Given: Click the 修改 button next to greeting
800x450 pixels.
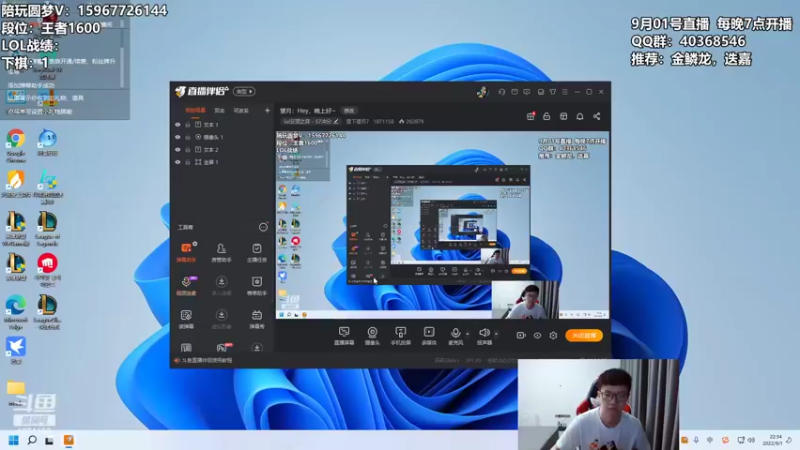Looking at the screenshot, I should click(x=349, y=110).
